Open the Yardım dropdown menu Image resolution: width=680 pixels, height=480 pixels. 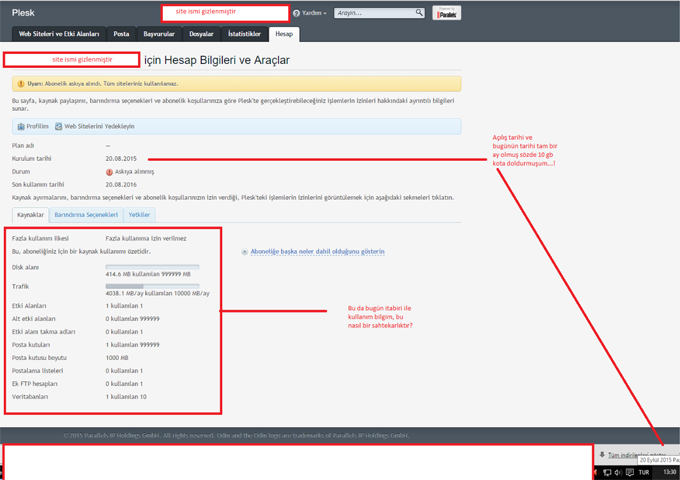click(x=313, y=13)
